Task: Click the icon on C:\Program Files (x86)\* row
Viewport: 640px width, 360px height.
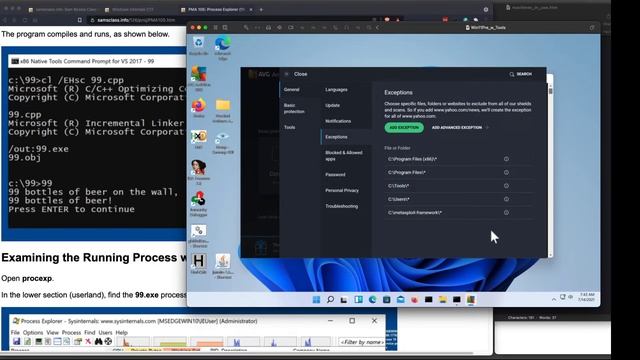Action: click(x=506, y=159)
